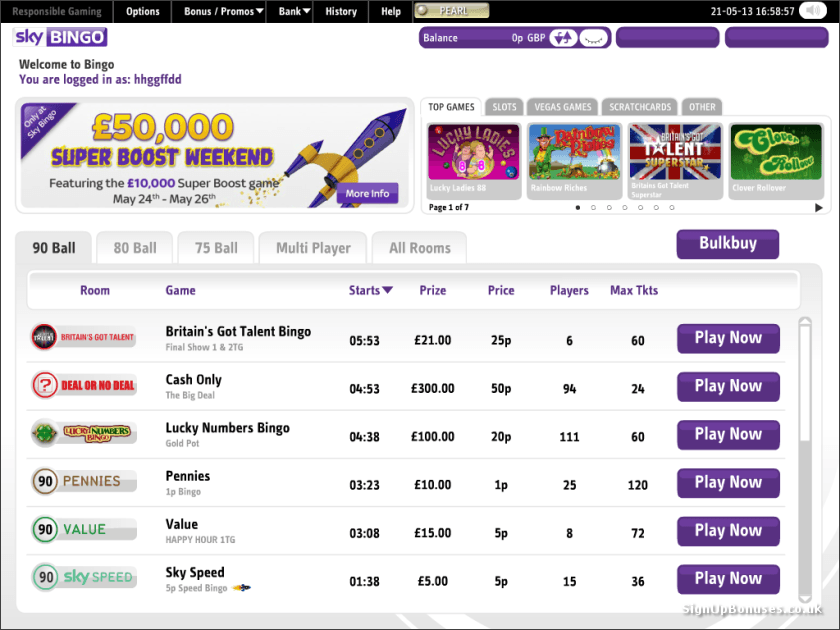Viewport: 840px width, 630px height.
Task: Select page 6 dot in games carousel
Action: tap(656, 208)
